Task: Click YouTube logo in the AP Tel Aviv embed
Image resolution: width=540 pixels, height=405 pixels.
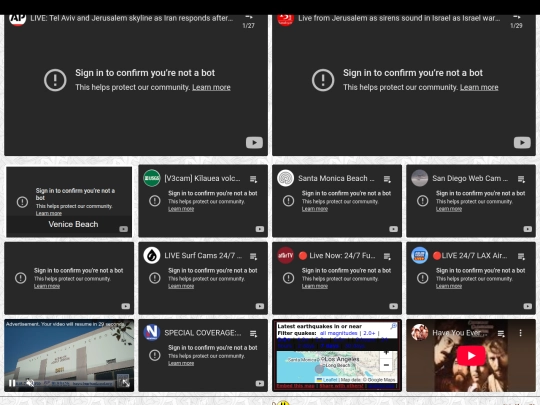Action: pos(254,143)
